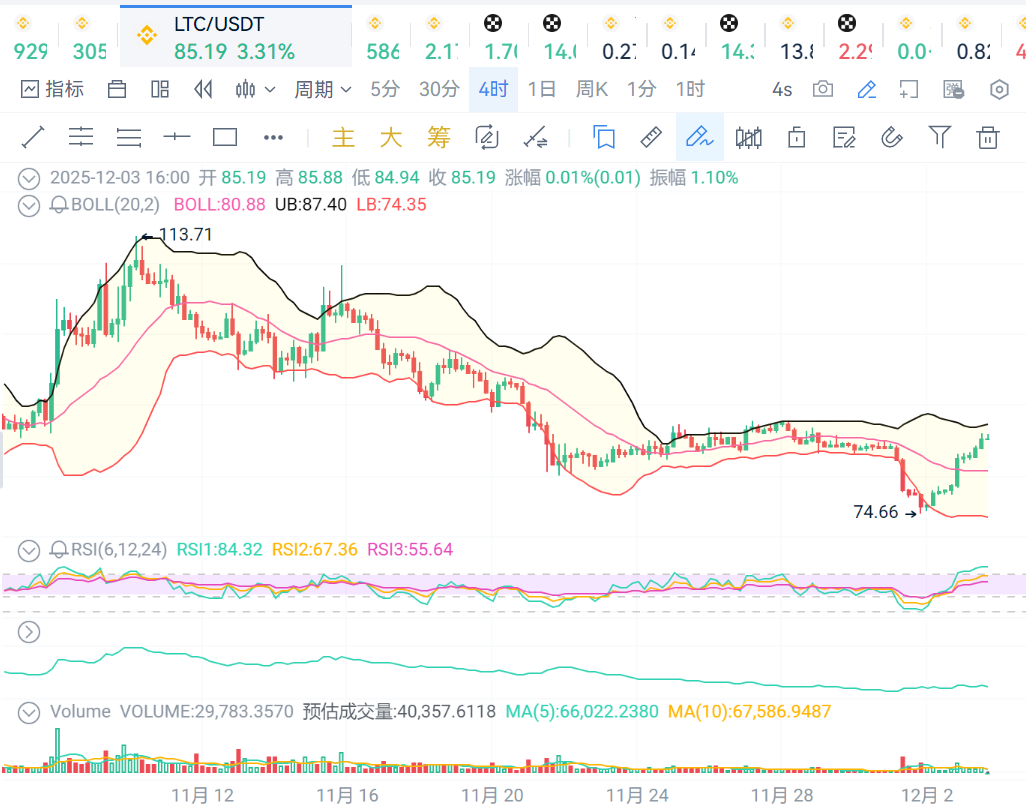
Task: Switch to the 30分 timeframe
Action: [x=438, y=90]
